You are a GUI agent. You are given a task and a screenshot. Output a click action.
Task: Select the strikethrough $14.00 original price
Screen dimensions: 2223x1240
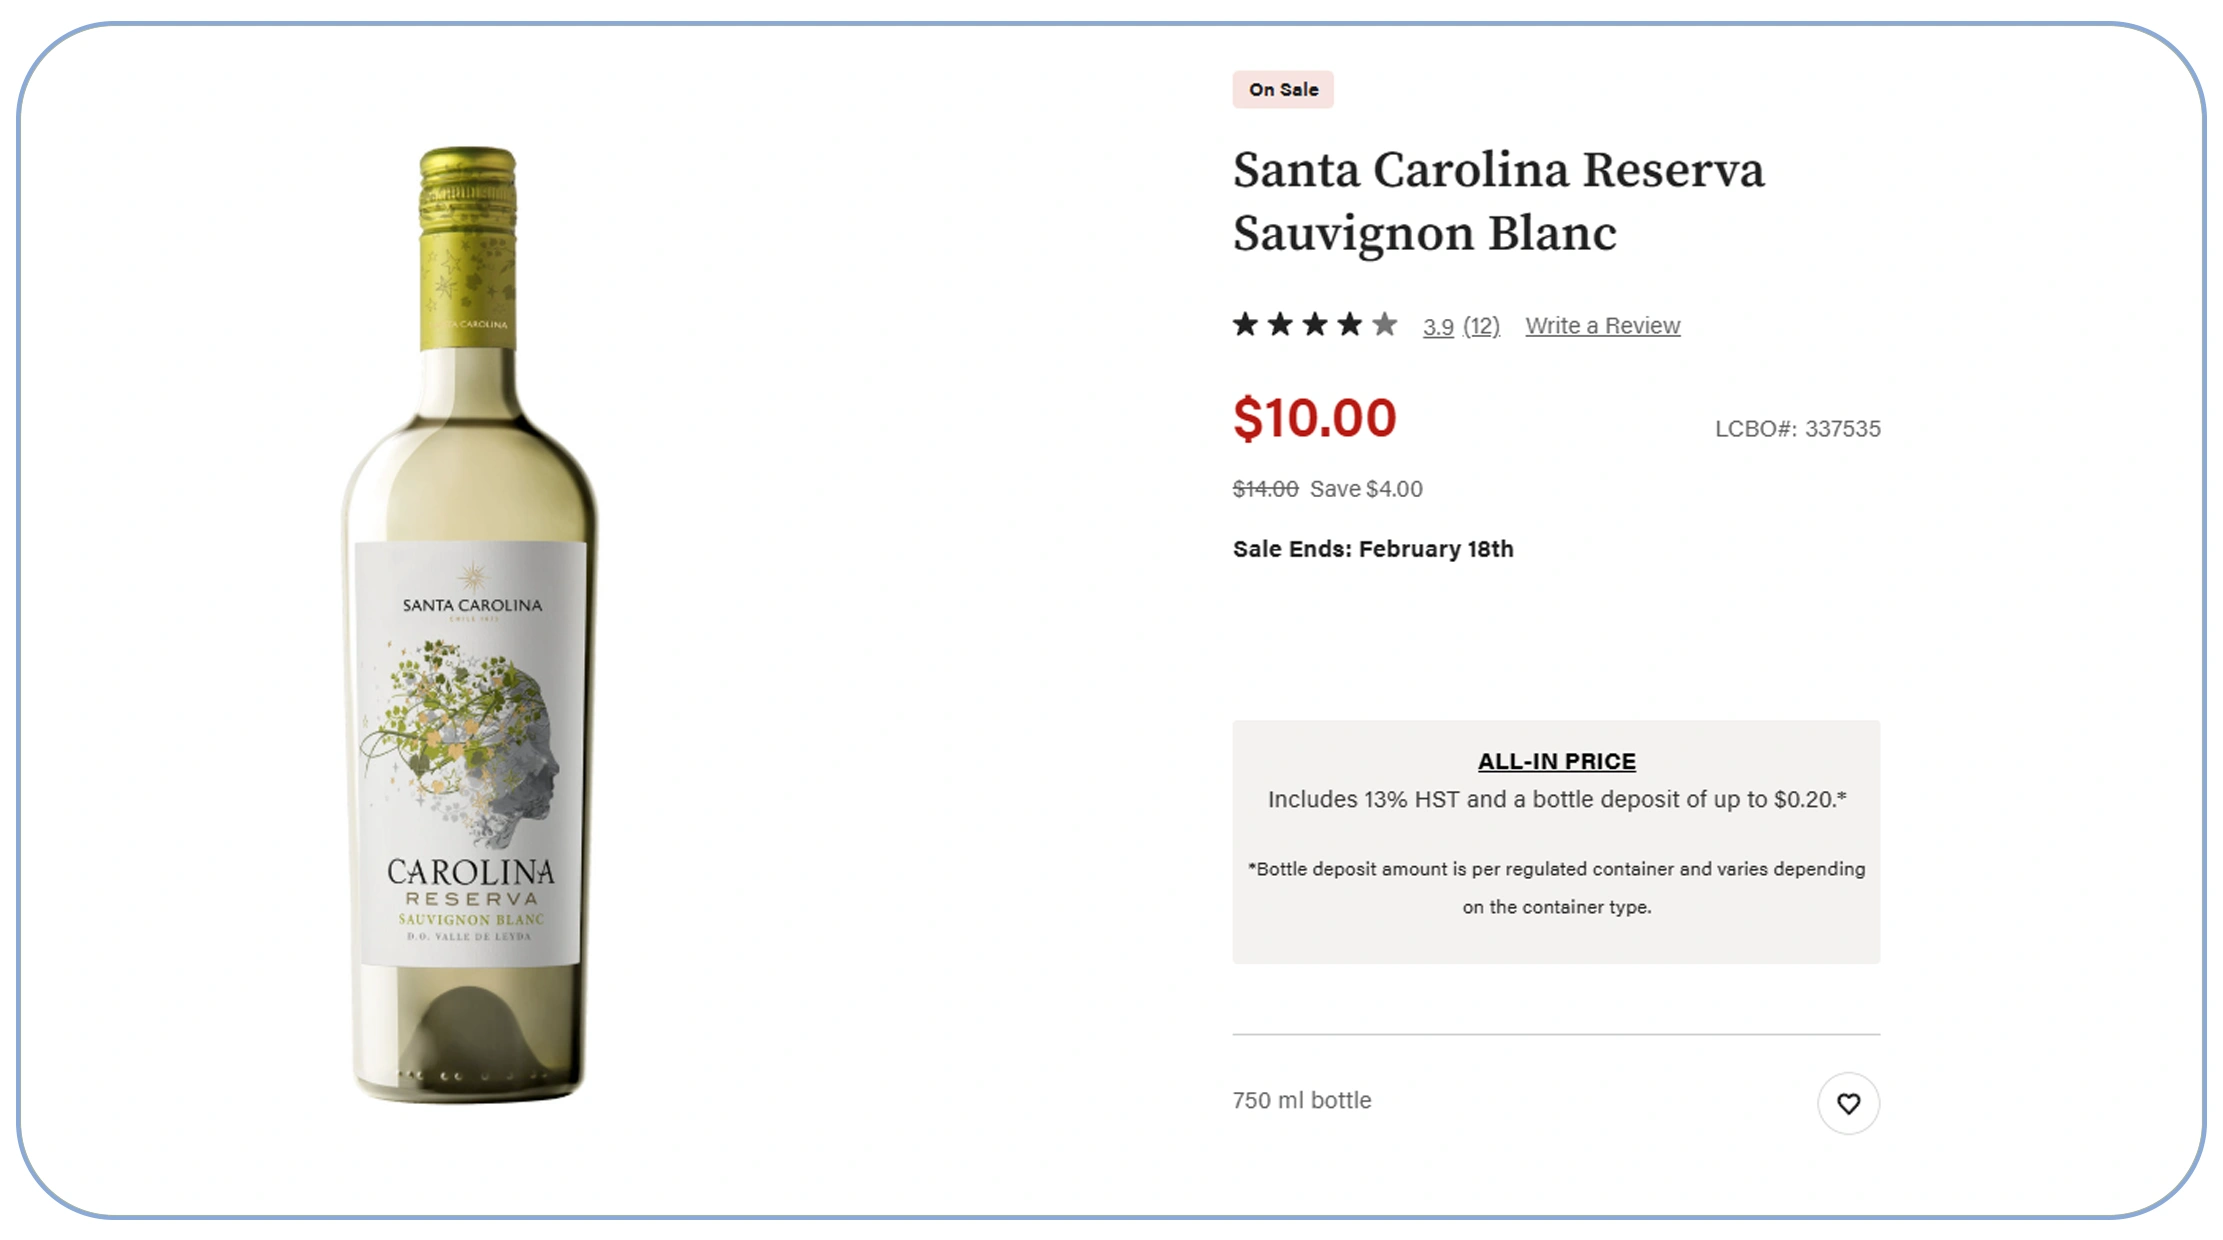[x=1264, y=489]
